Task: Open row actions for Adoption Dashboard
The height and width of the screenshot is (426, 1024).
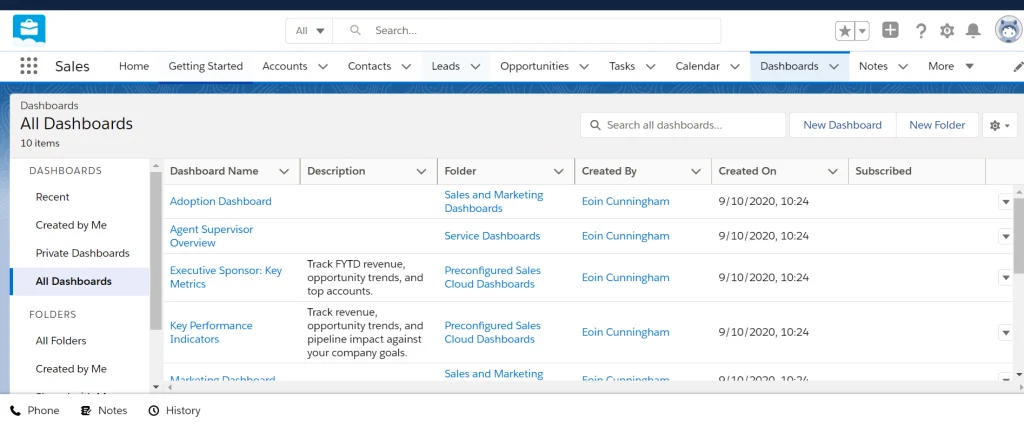Action: [1006, 202]
